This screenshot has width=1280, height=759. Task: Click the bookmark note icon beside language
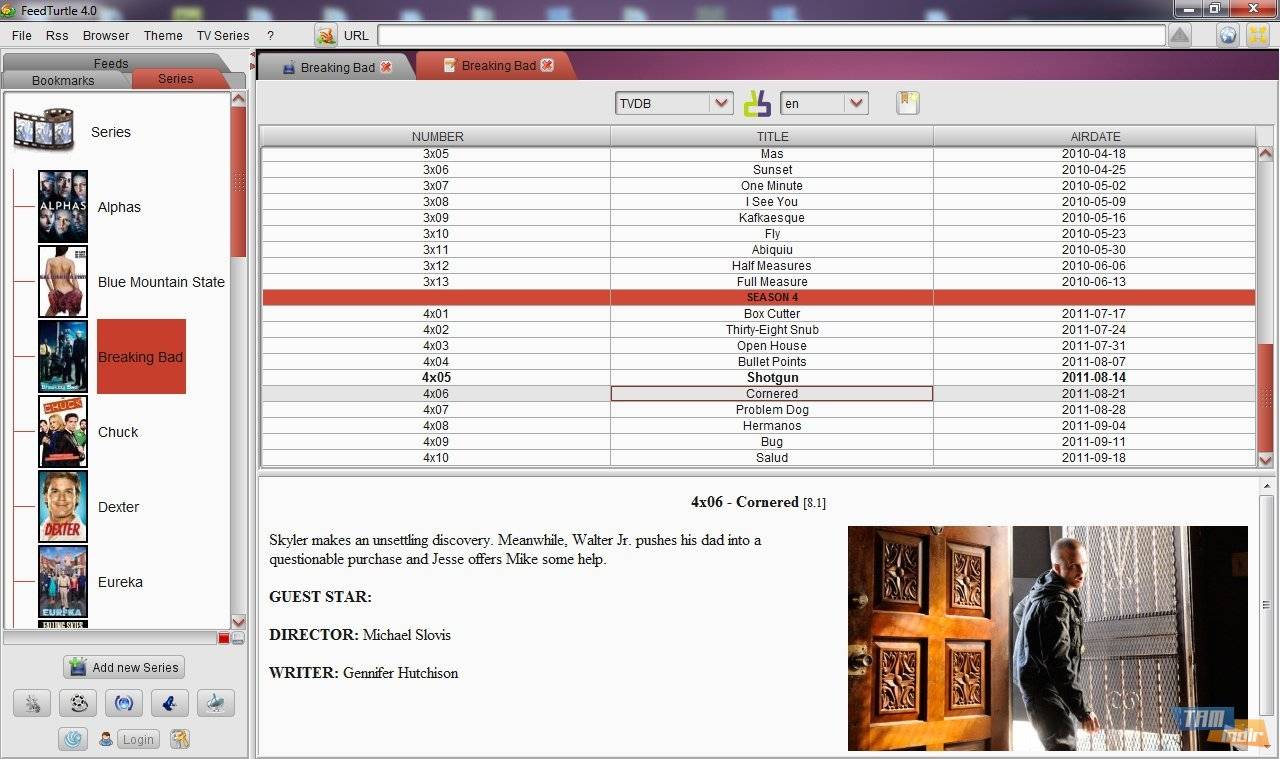907,103
